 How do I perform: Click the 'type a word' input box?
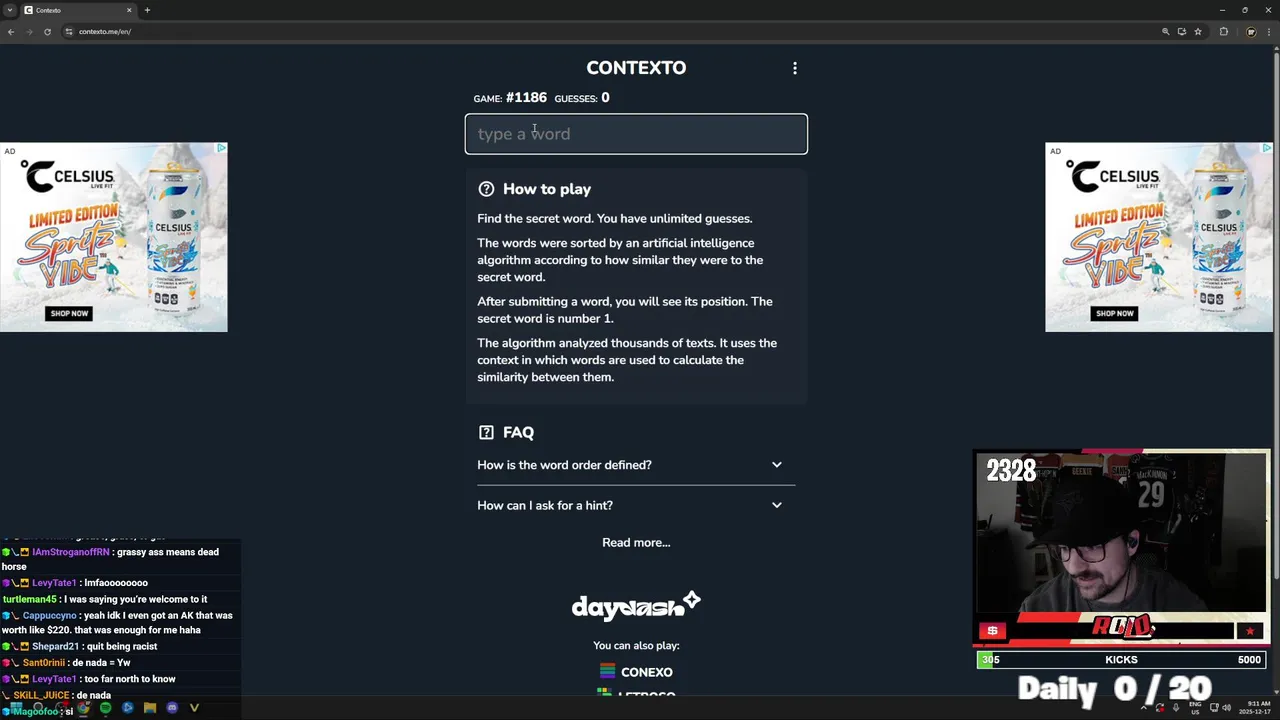636,134
